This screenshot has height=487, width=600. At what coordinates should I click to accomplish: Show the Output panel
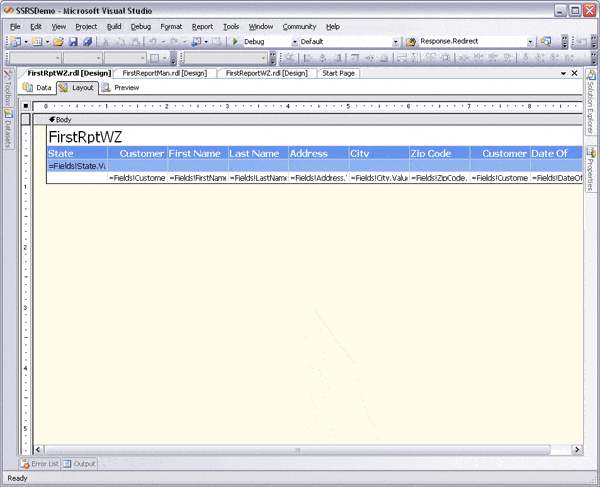82,464
